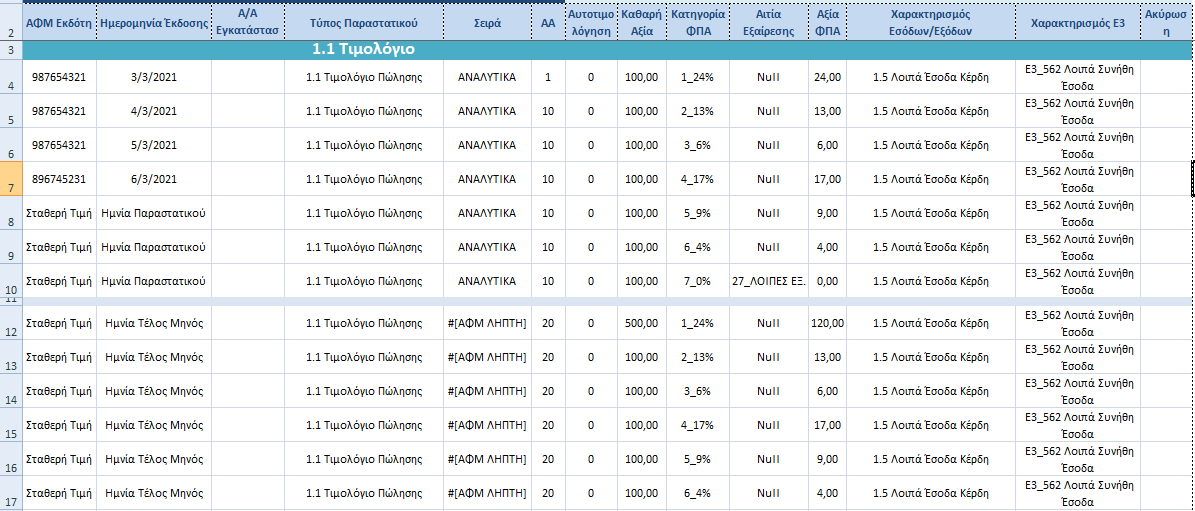The width and height of the screenshot is (1195, 511).
Task: Select the VAT amount cell showing 24,00
Action: (x=827, y=77)
